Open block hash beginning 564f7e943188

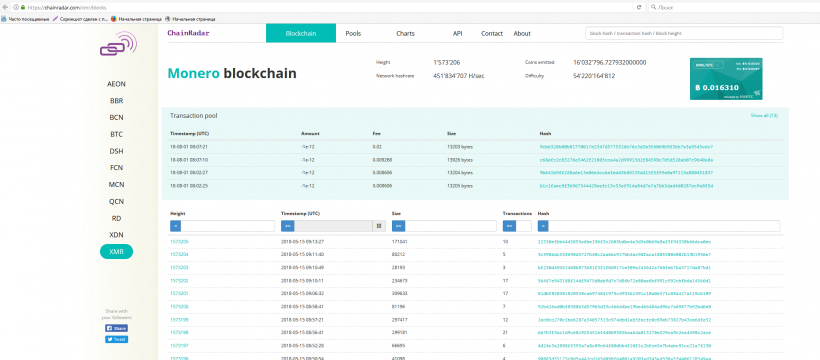(624, 280)
